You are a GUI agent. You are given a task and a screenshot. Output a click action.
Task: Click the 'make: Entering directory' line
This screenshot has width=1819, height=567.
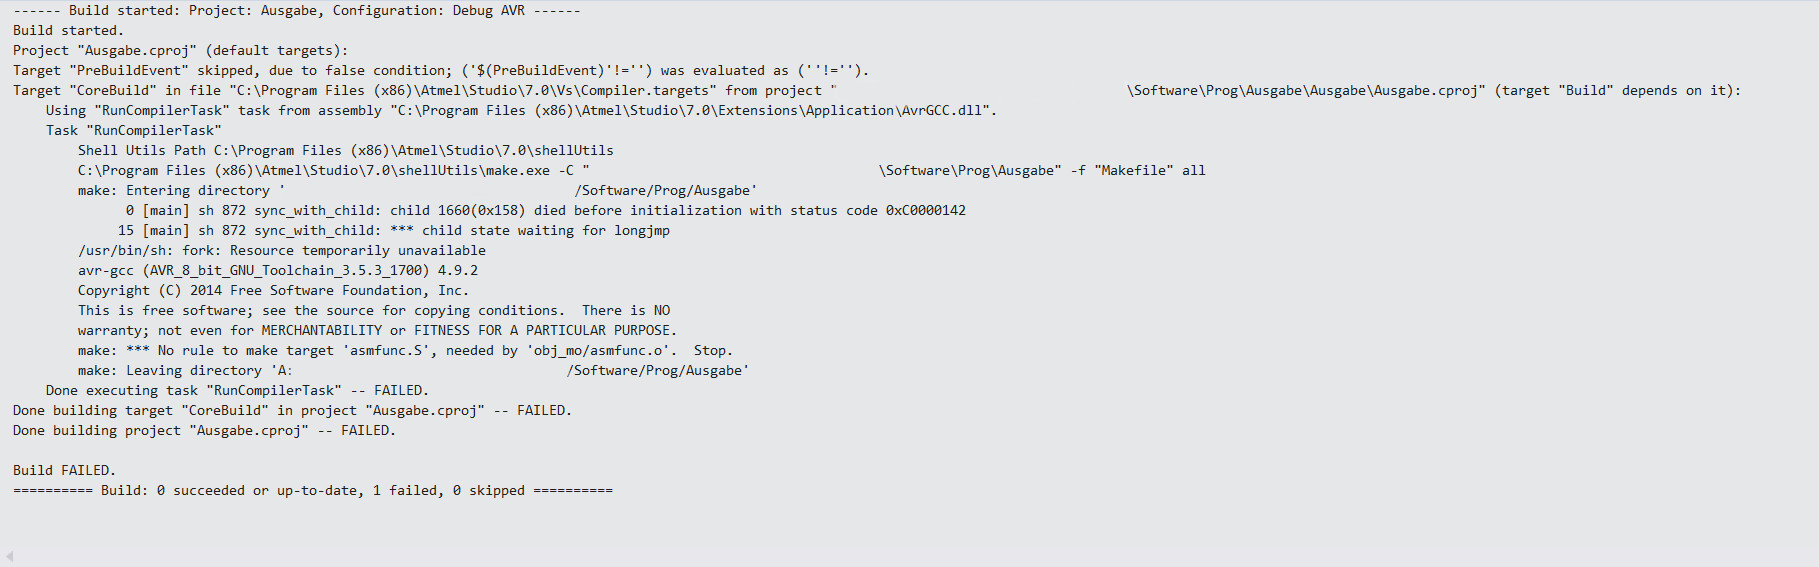tap(418, 190)
